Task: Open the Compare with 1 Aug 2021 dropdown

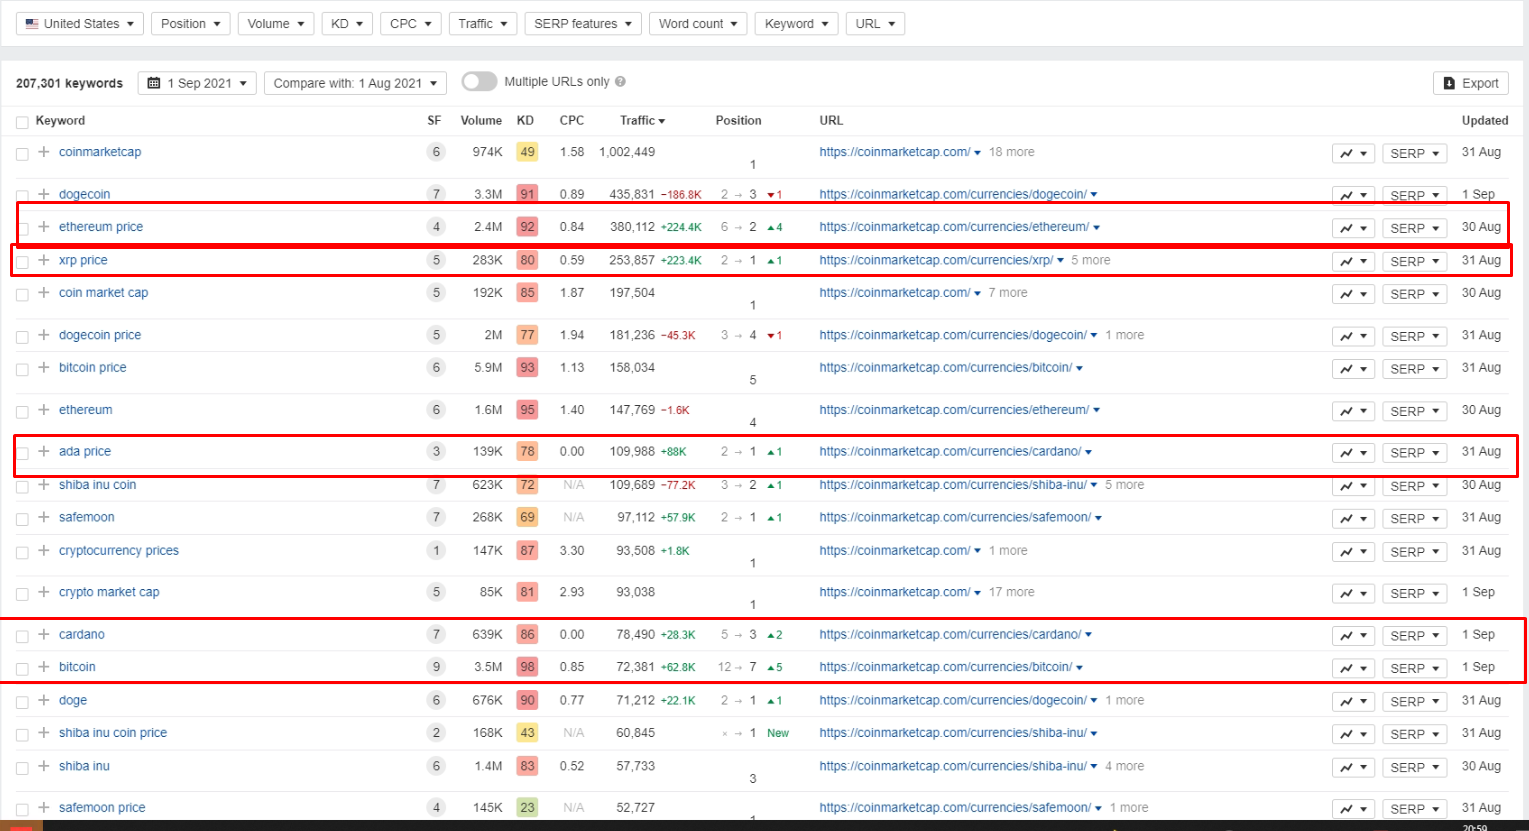Action: coord(356,83)
